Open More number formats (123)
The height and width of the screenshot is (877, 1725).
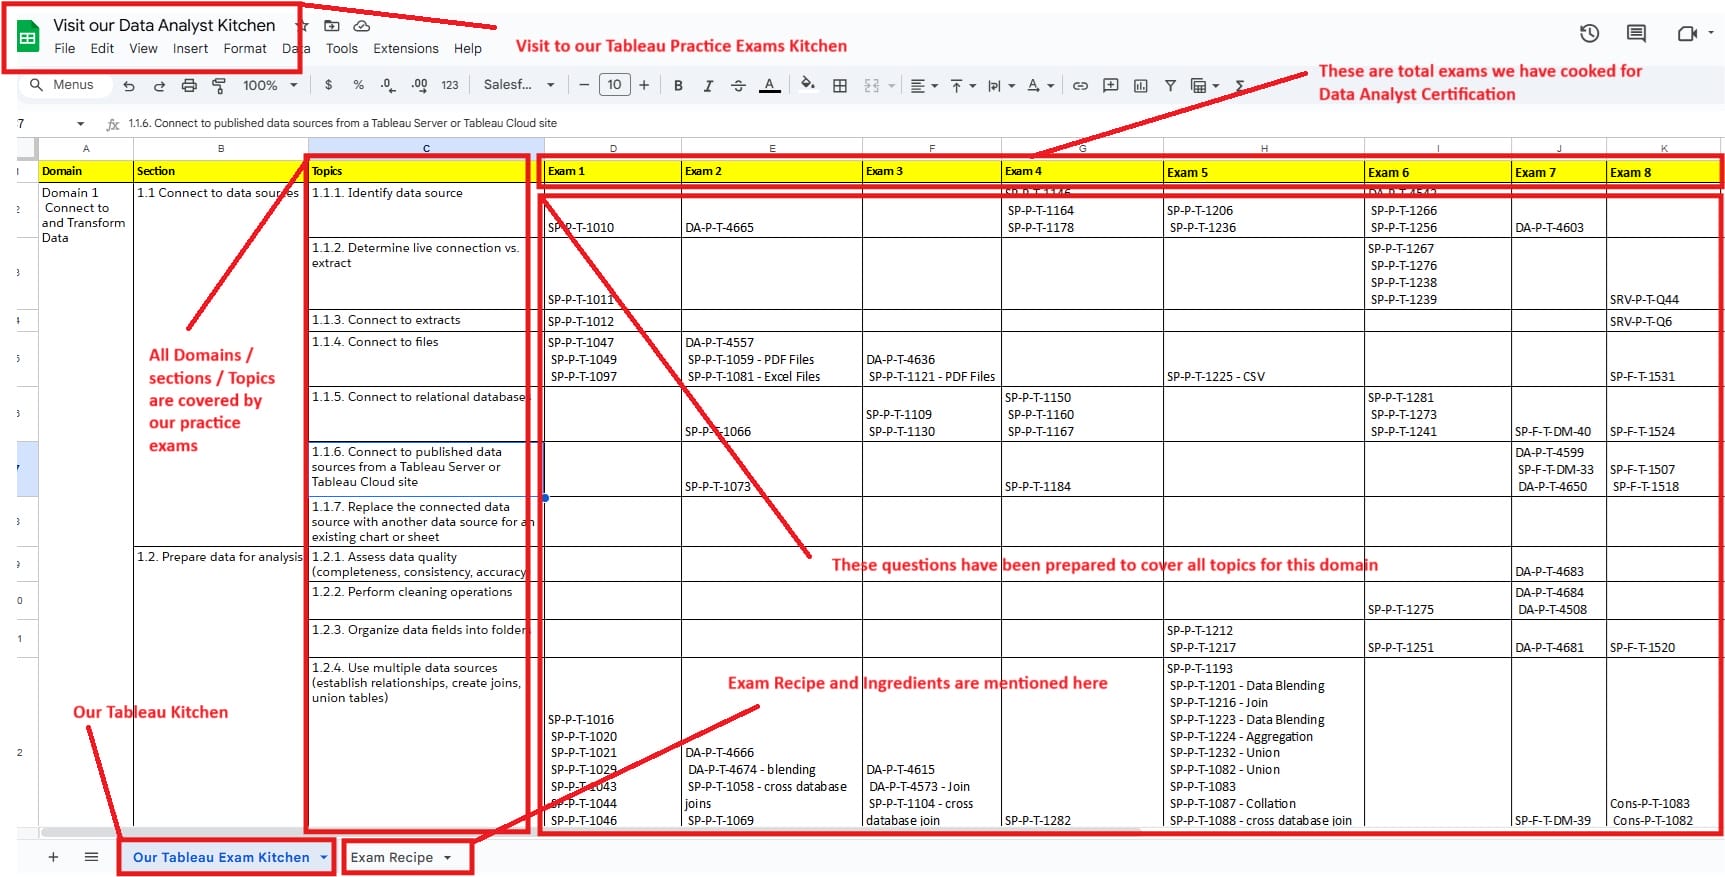[x=450, y=85]
